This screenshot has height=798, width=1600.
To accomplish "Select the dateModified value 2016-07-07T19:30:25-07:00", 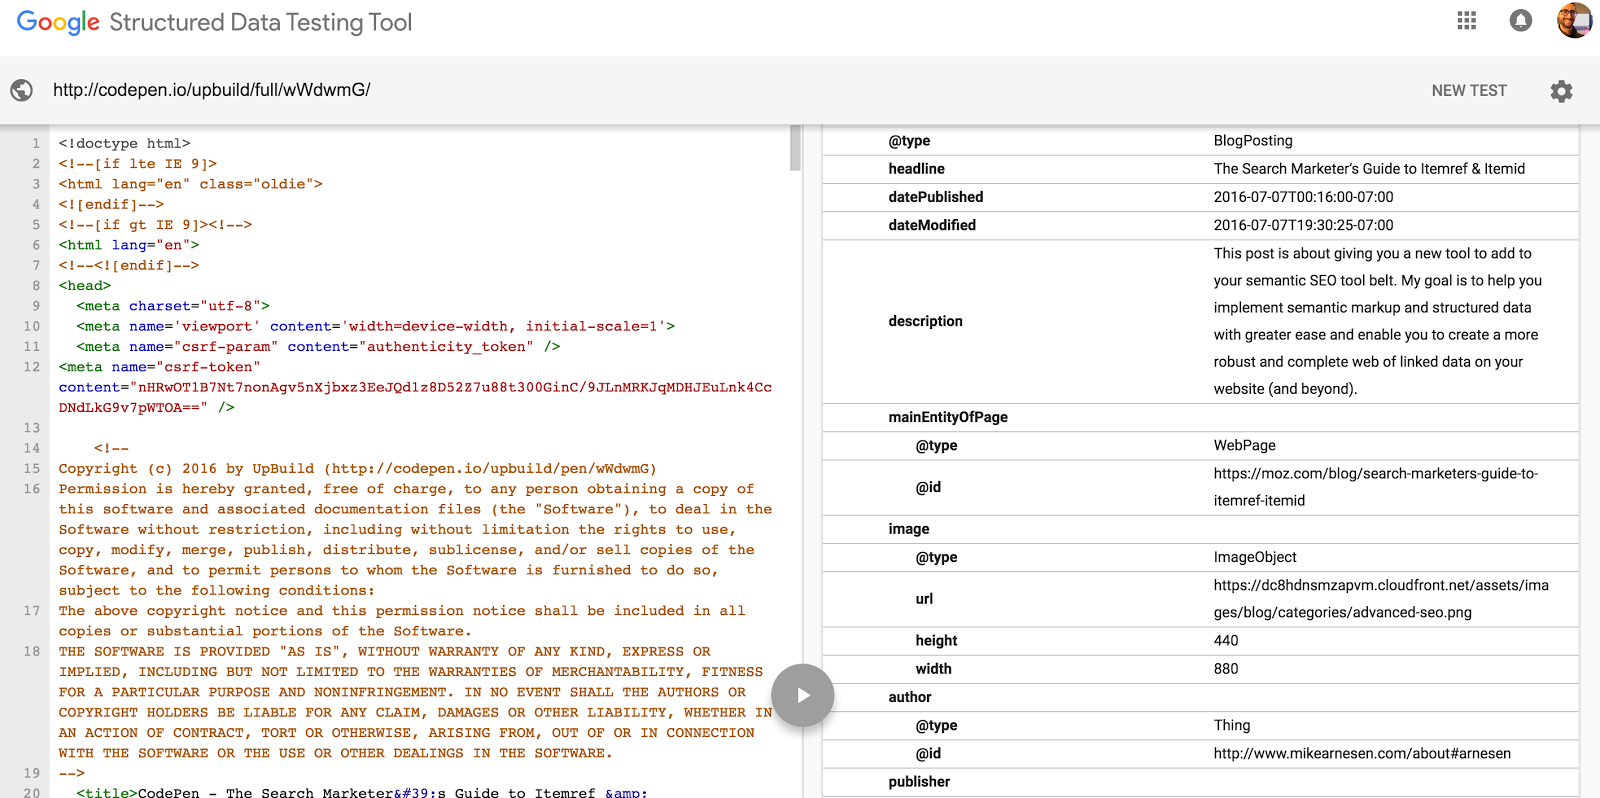I will click(1303, 225).
